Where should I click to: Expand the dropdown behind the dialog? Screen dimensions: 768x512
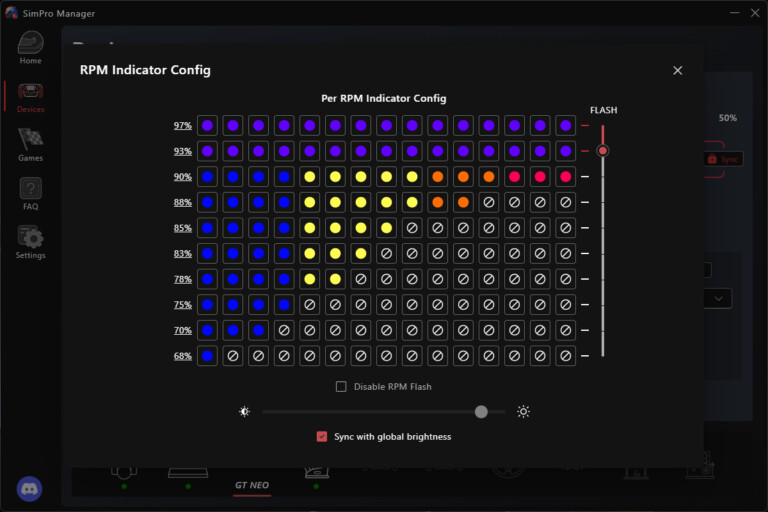pos(720,298)
